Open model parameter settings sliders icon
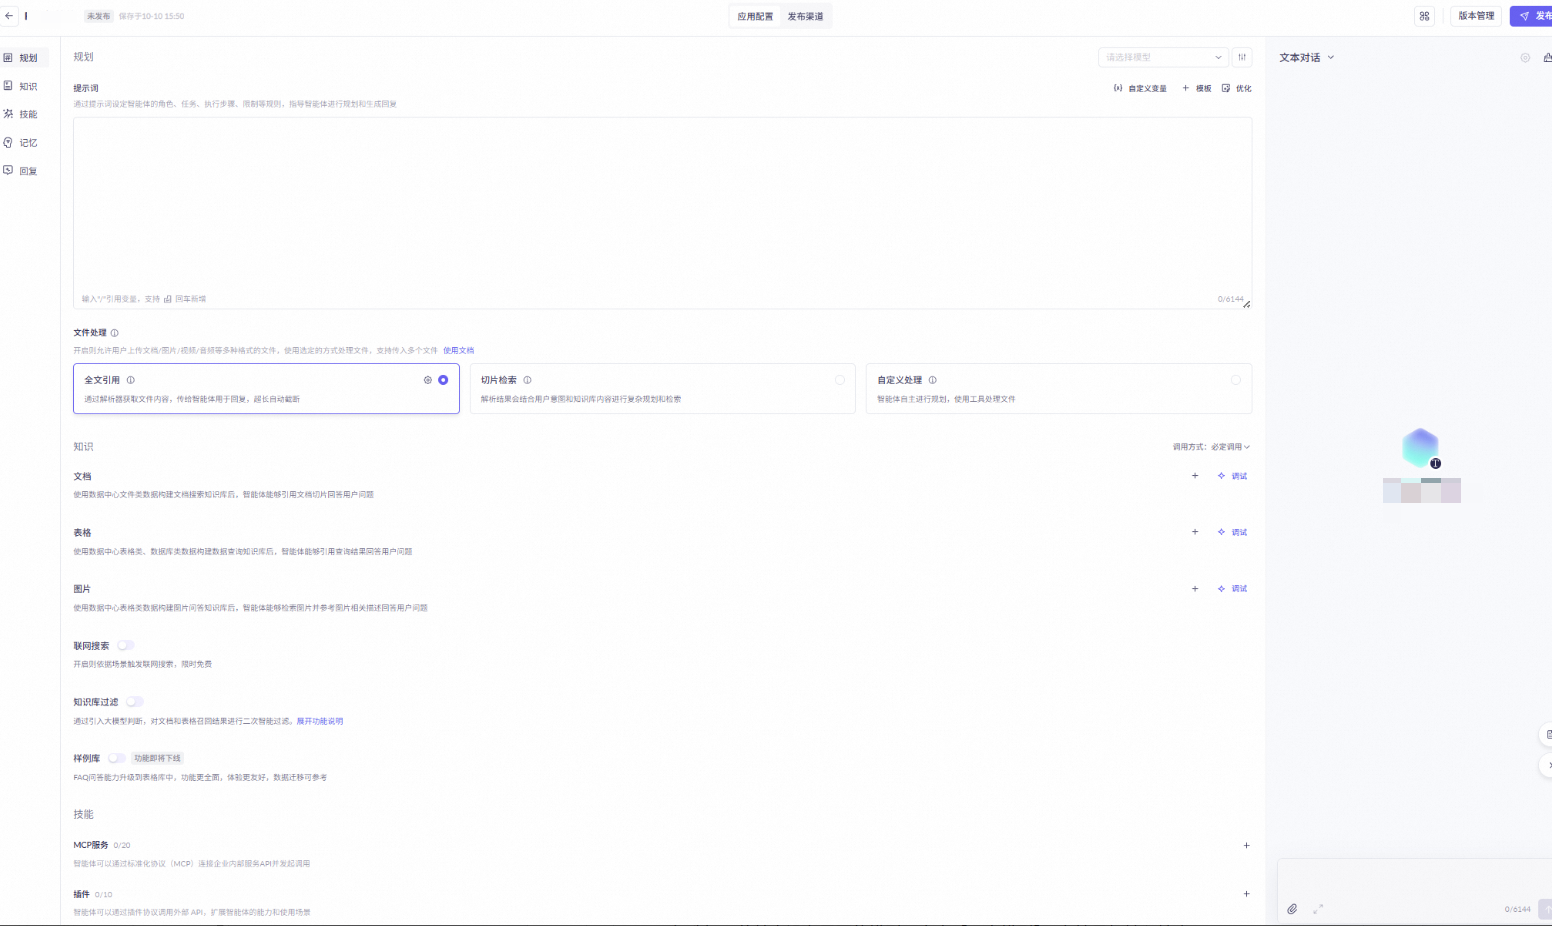The height and width of the screenshot is (926, 1552). [x=1242, y=57]
